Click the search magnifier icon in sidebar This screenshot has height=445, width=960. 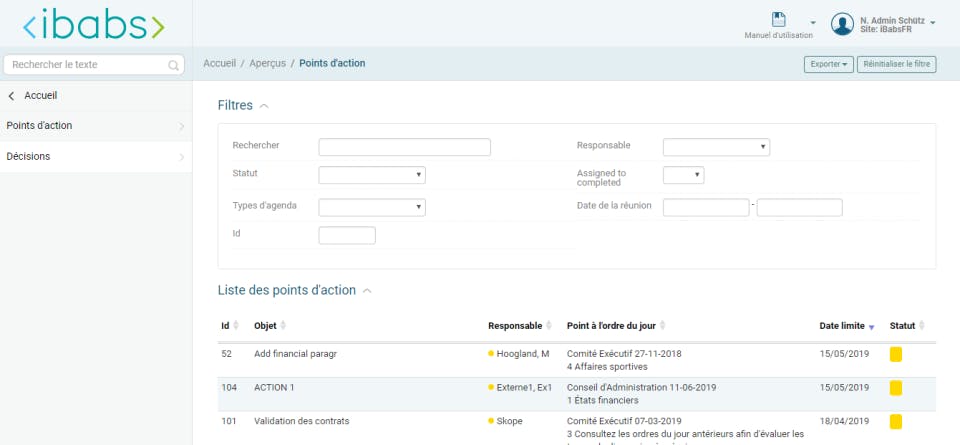pyautogui.click(x=174, y=66)
